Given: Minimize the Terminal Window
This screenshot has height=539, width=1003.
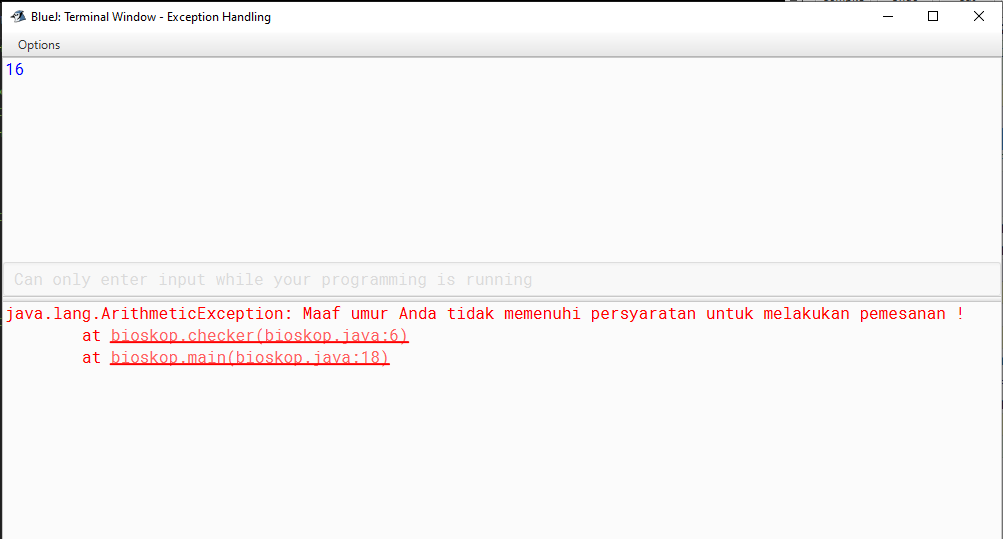Looking at the screenshot, I should (x=887, y=17).
